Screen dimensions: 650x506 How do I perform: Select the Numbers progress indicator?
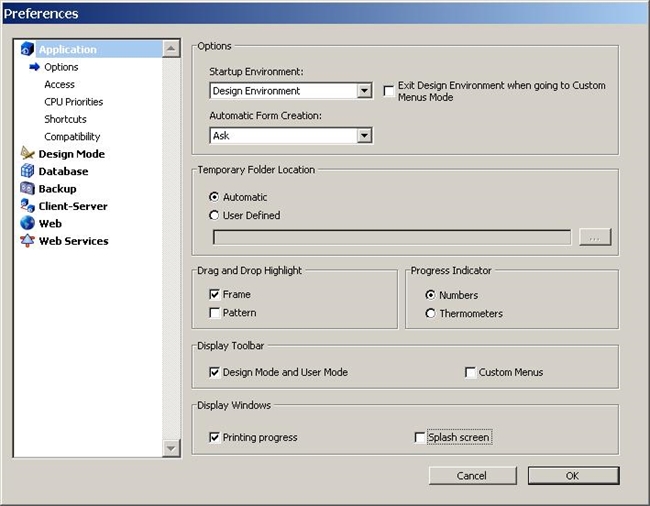pyautogui.click(x=430, y=295)
